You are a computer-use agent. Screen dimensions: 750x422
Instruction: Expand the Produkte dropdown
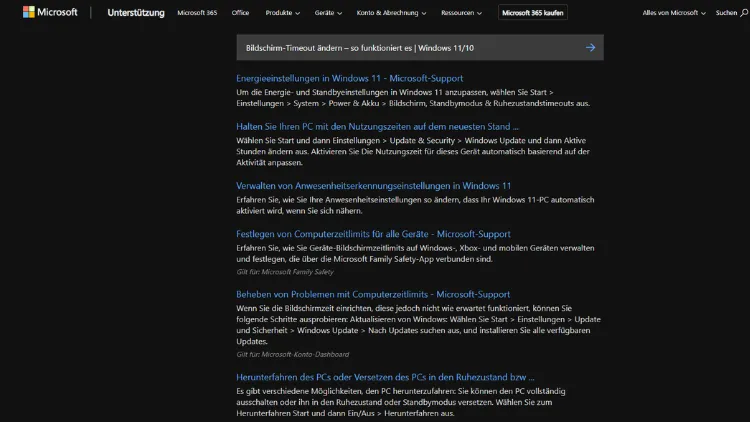coord(283,13)
